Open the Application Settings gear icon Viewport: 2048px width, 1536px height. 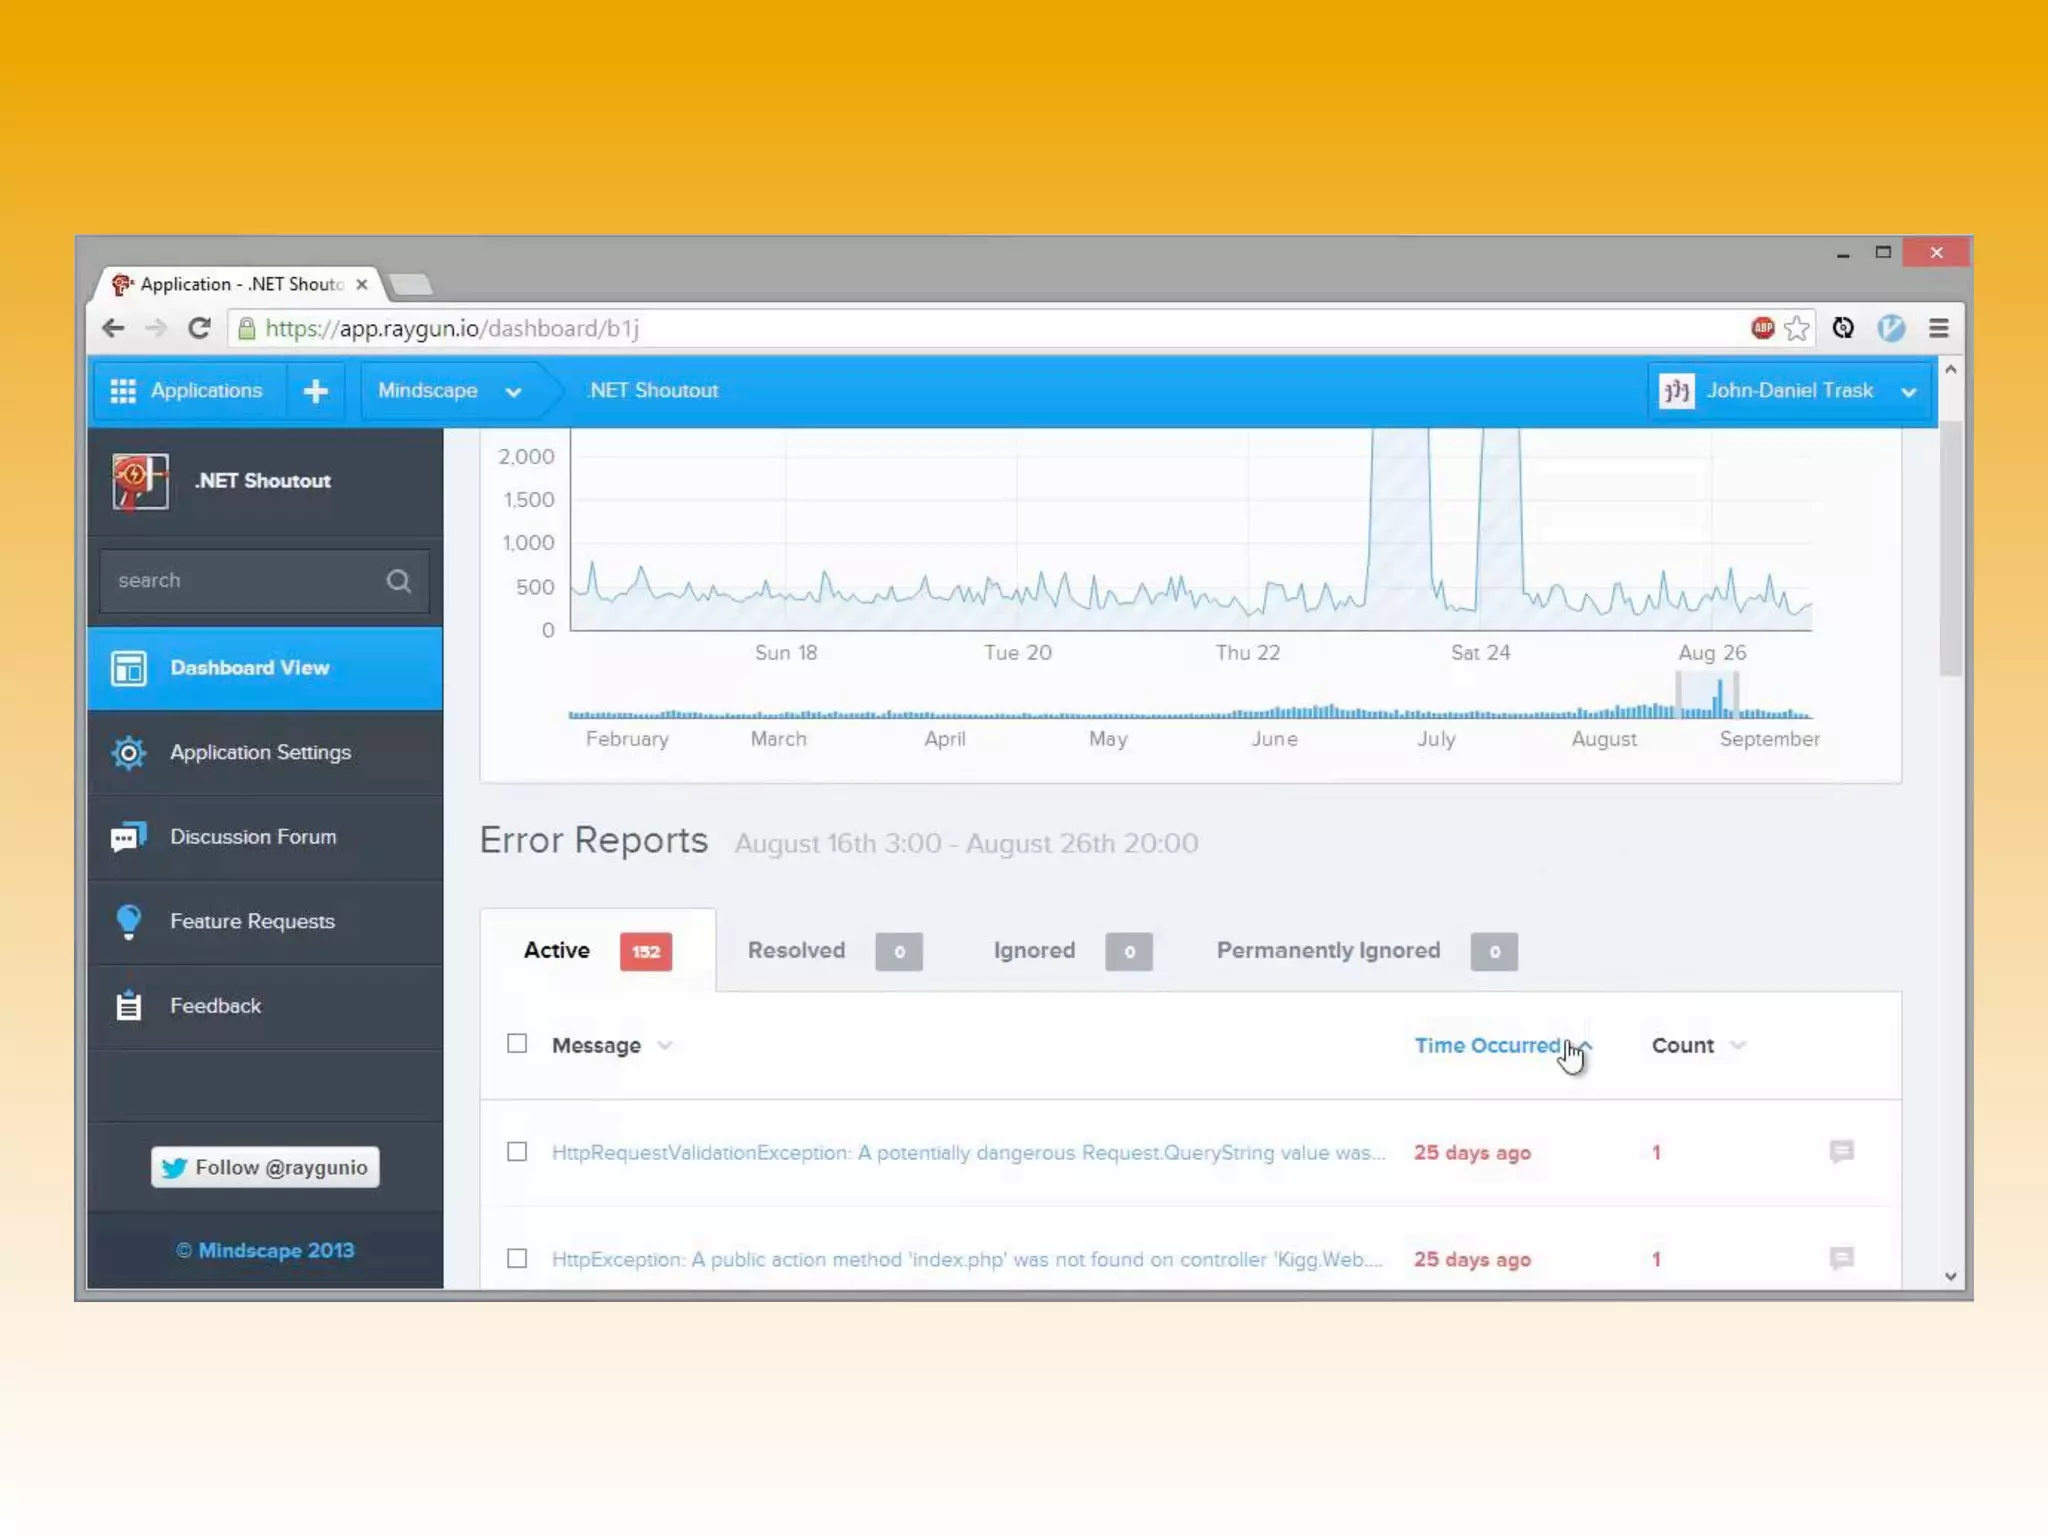click(129, 753)
